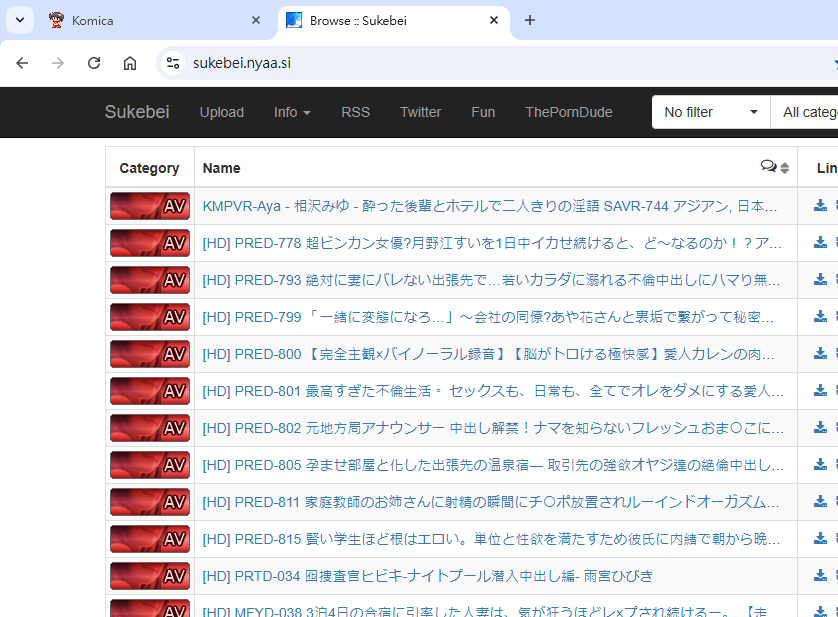The height and width of the screenshot is (617, 838).
Task: Click the Category column header
Action: click(149, 168)
